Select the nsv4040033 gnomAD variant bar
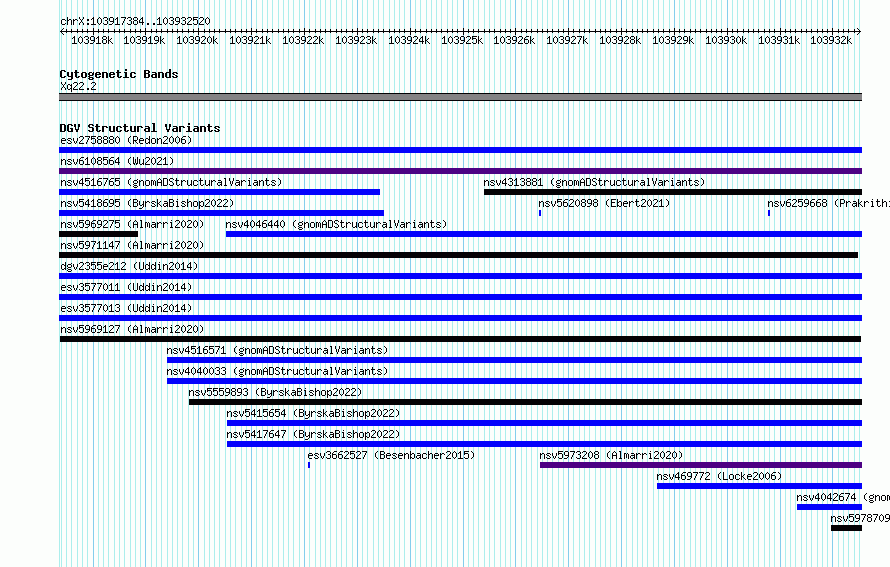 point(514,381)
